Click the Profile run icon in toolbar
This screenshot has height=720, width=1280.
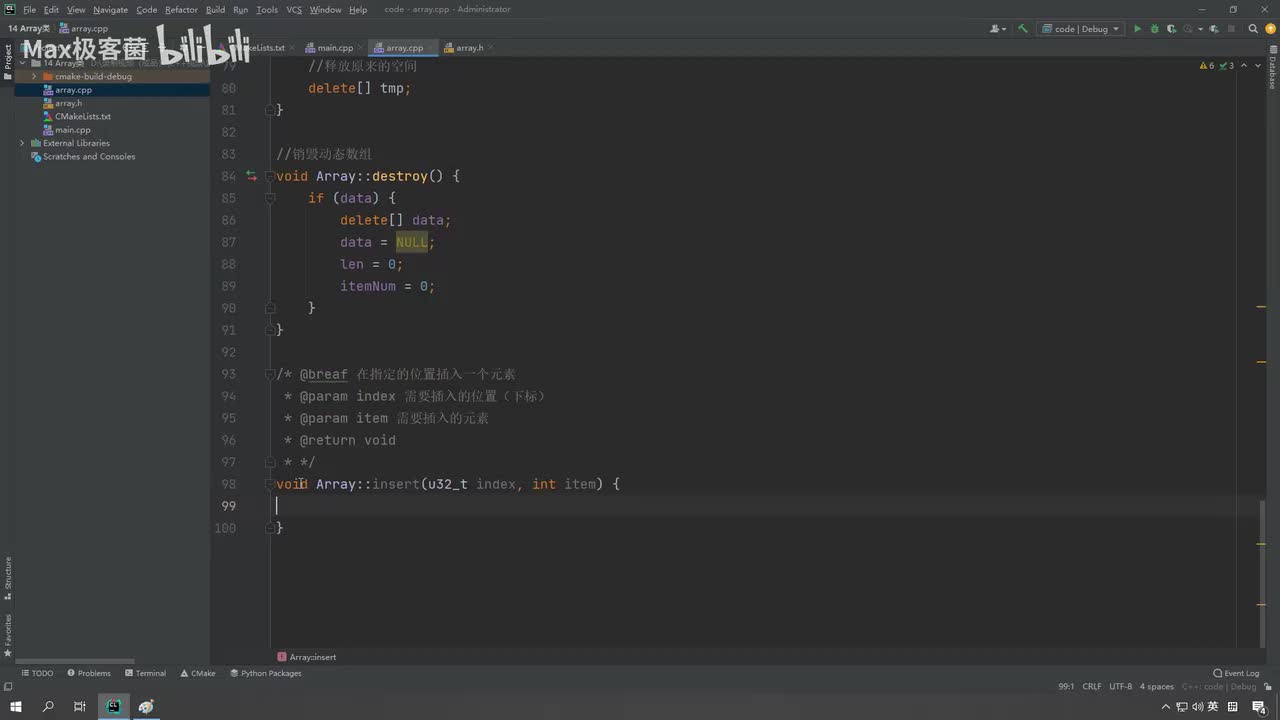click(1188, 29)
